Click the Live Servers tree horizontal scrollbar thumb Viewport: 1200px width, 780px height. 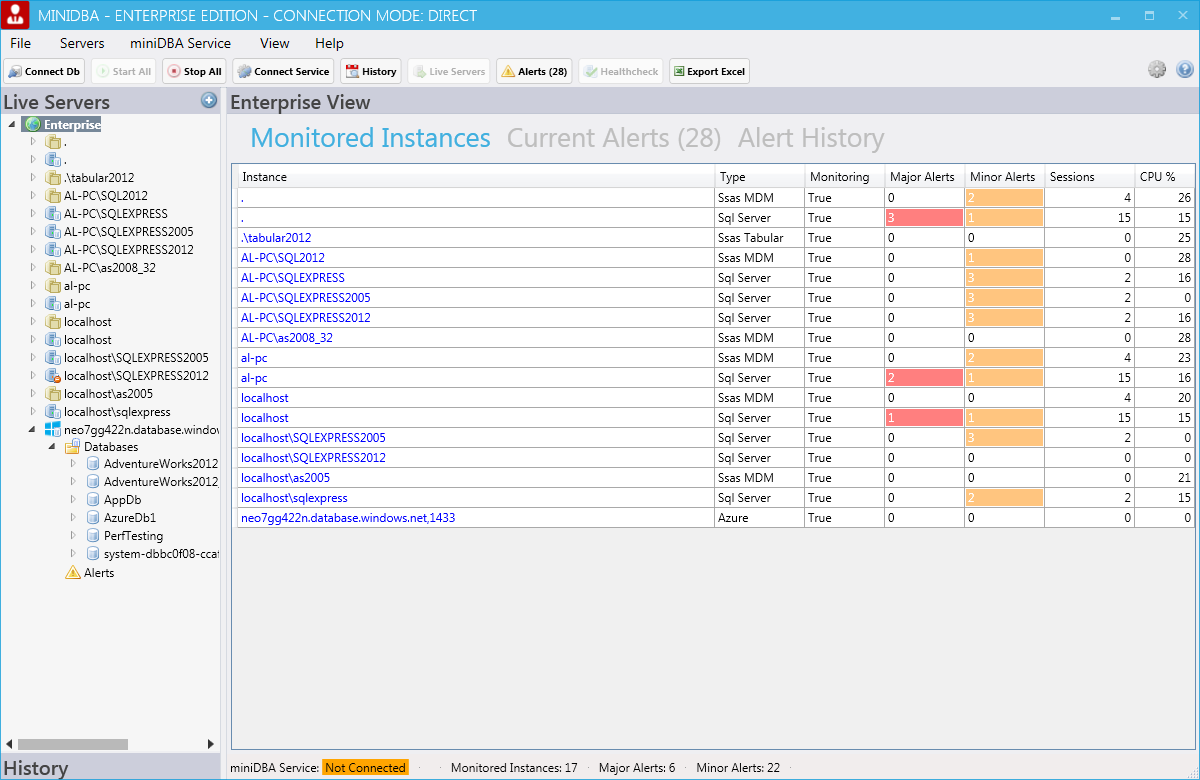73,744
